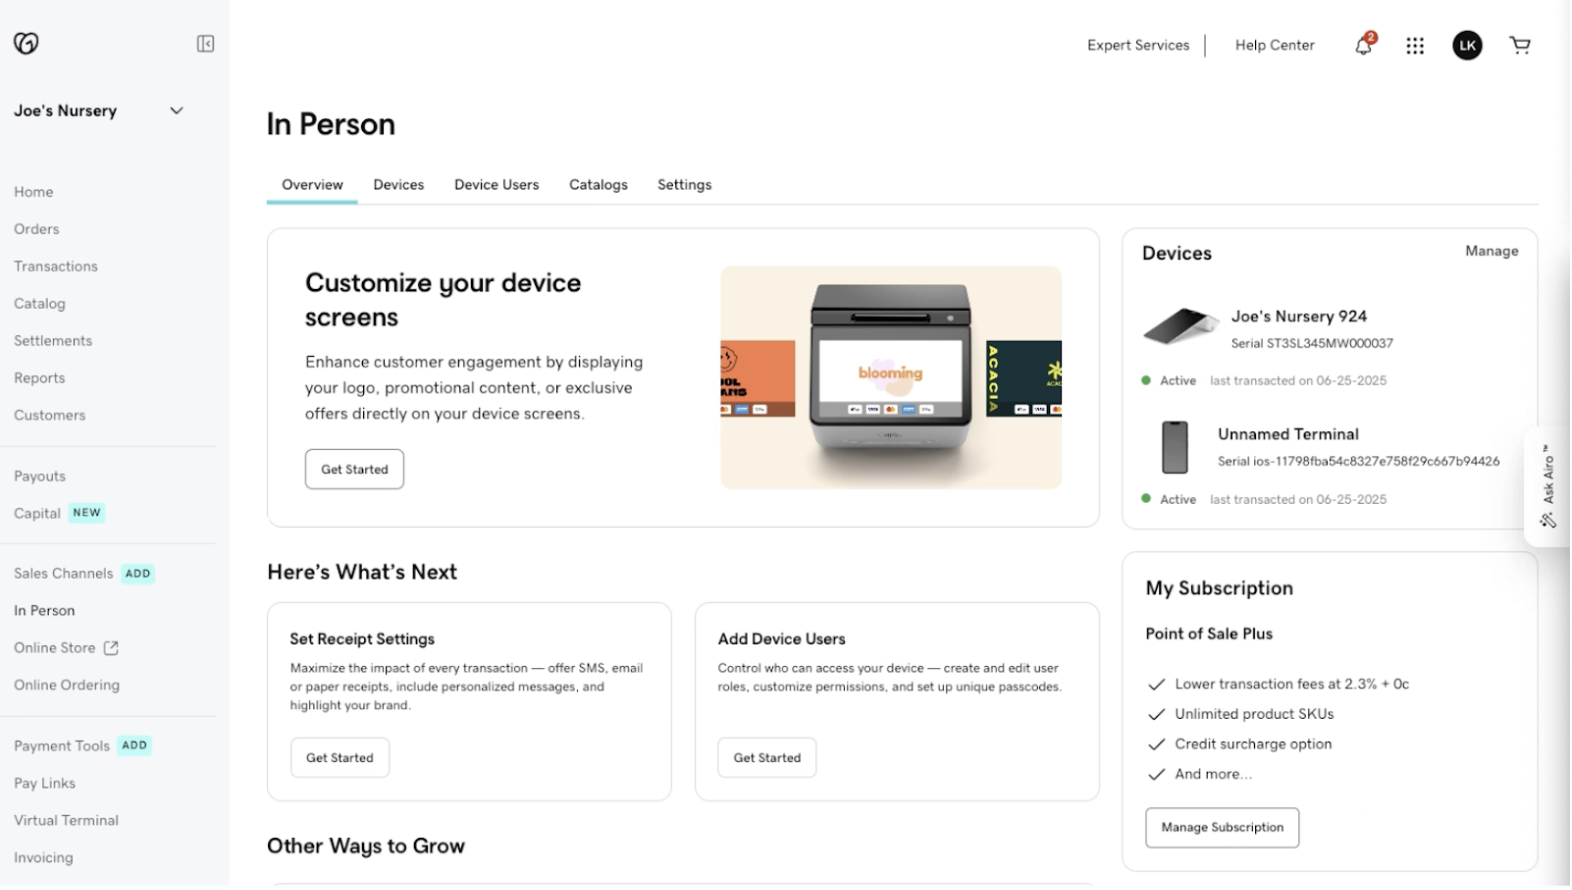Viewport: 1572px width, 890px height.
Task: Switch to the Overview tab
Action: point(313,185)
